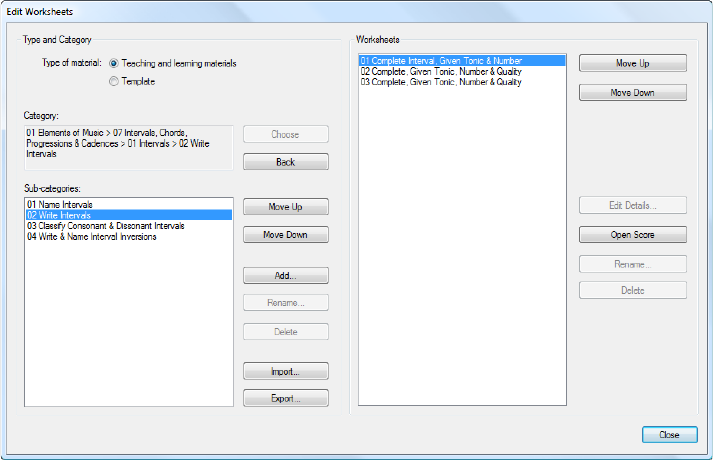The width and height of the screenshot is (713, 460).
Task: Click sub-category Rename... button
Action: [x=286, y=303]
